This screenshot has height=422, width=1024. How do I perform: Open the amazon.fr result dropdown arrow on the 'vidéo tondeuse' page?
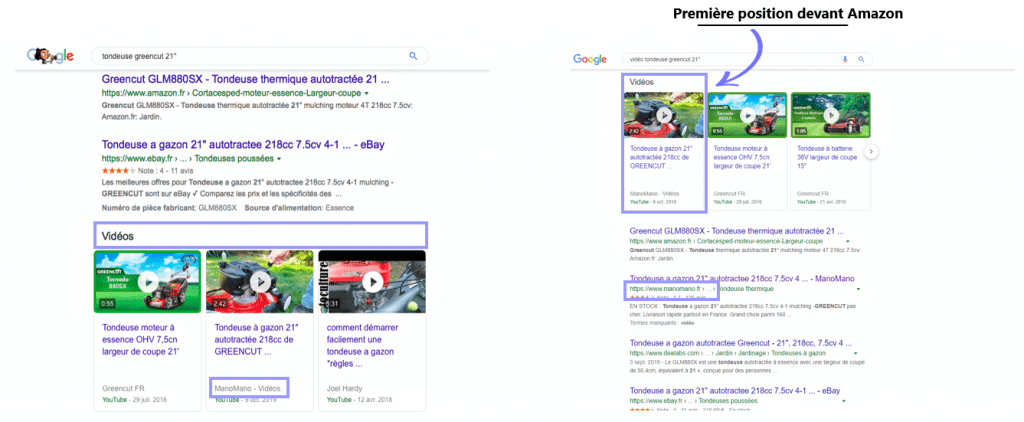[848, 242]
